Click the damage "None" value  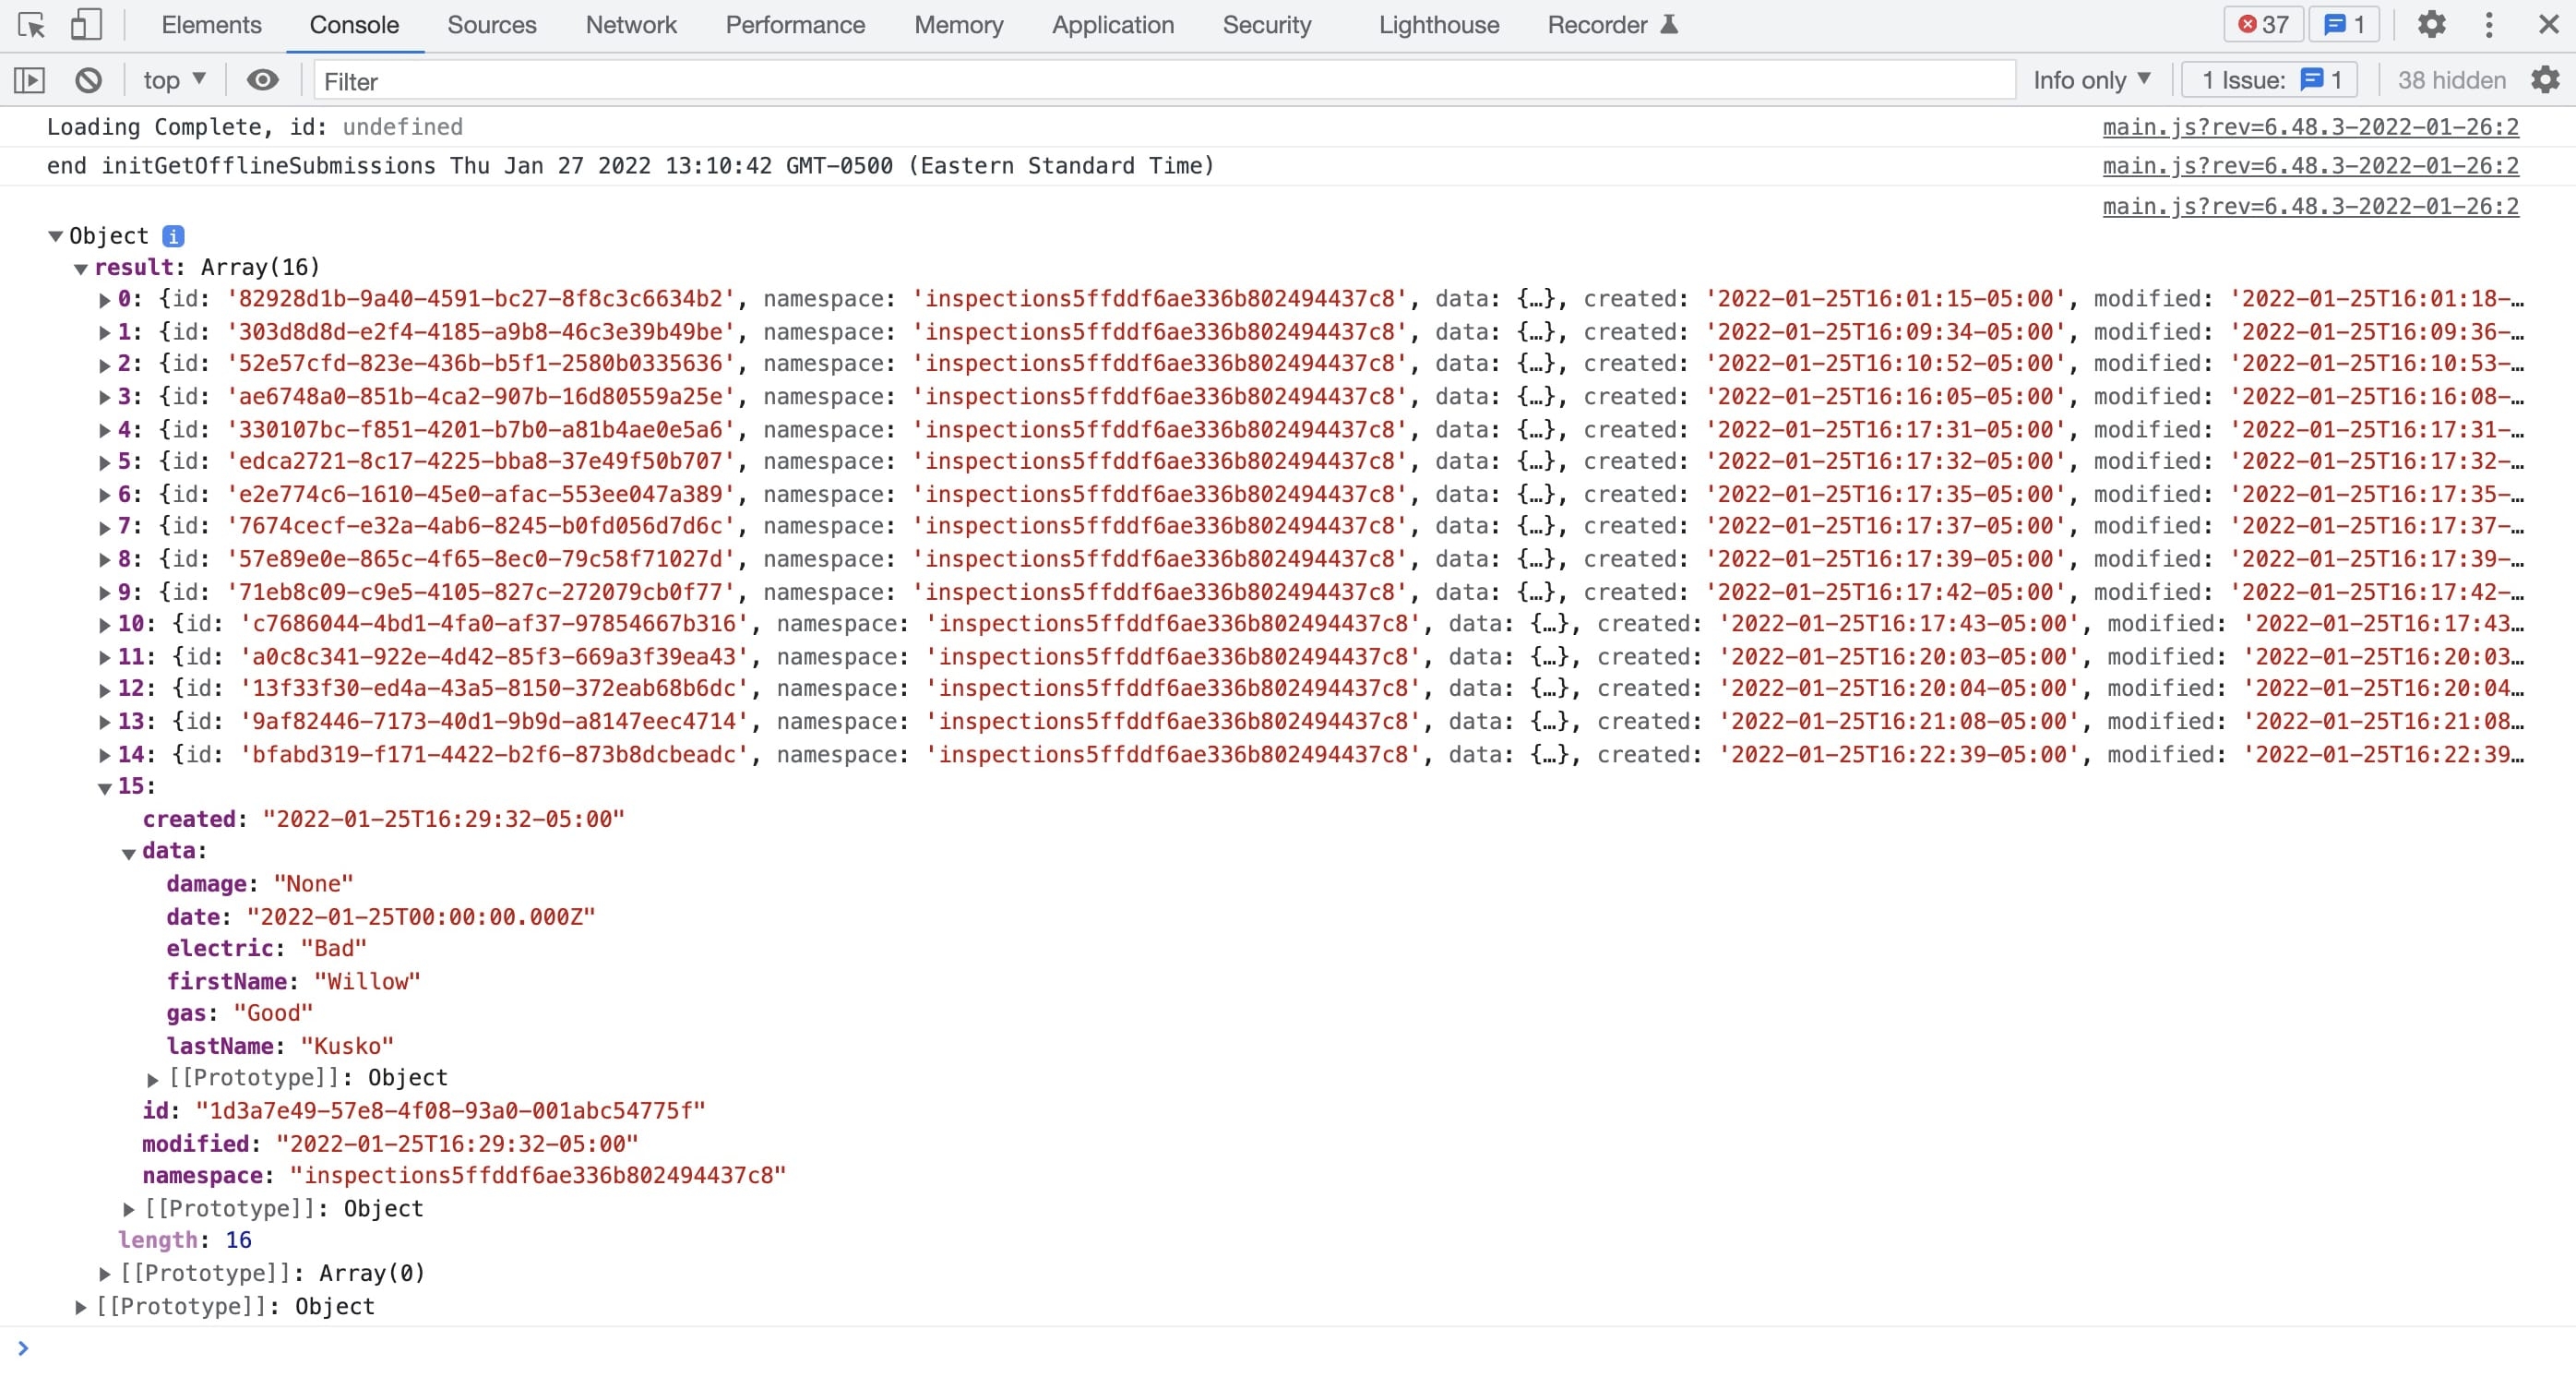coord(313,884)
